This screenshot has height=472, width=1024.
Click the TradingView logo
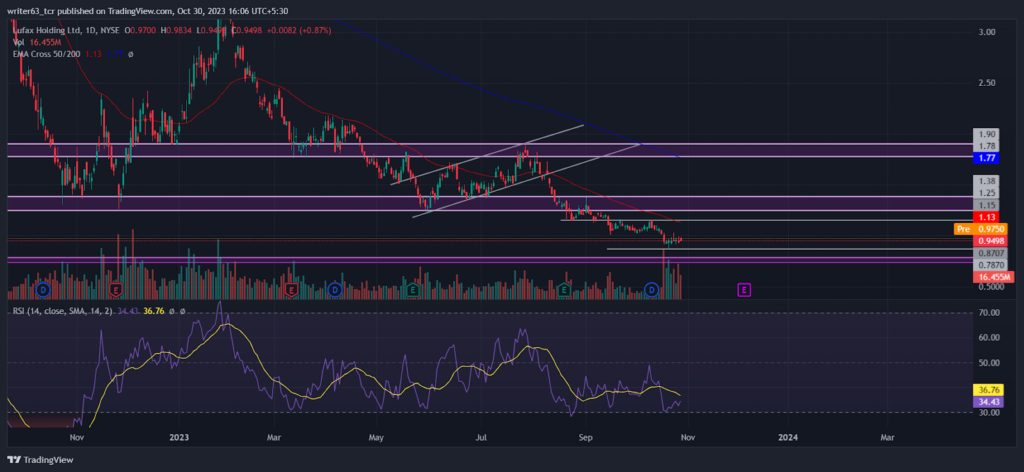click(42, 460)
